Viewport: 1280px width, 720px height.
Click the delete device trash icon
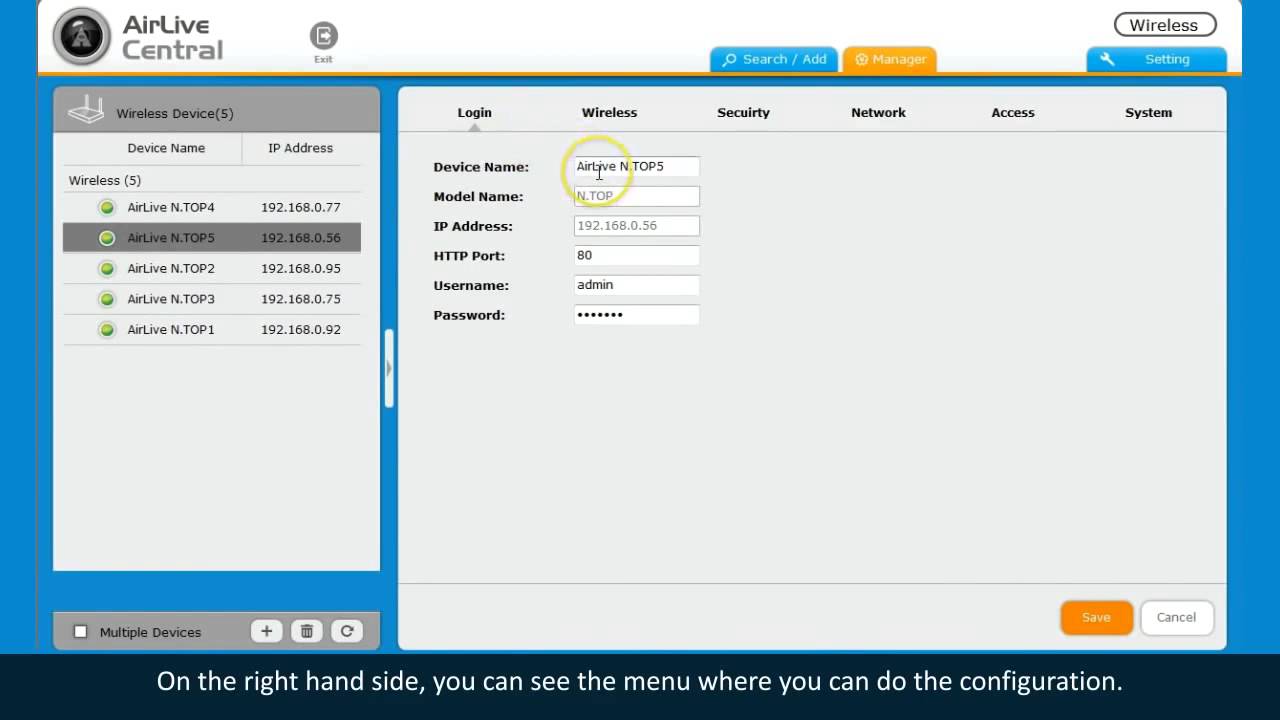coord(307,631)
